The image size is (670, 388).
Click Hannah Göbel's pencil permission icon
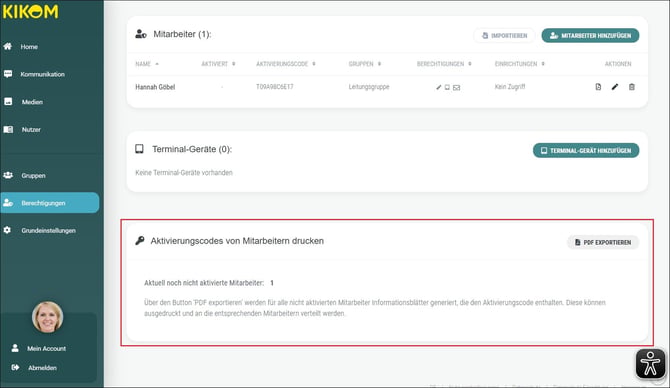pyautogui.click(x=438, y=88)
